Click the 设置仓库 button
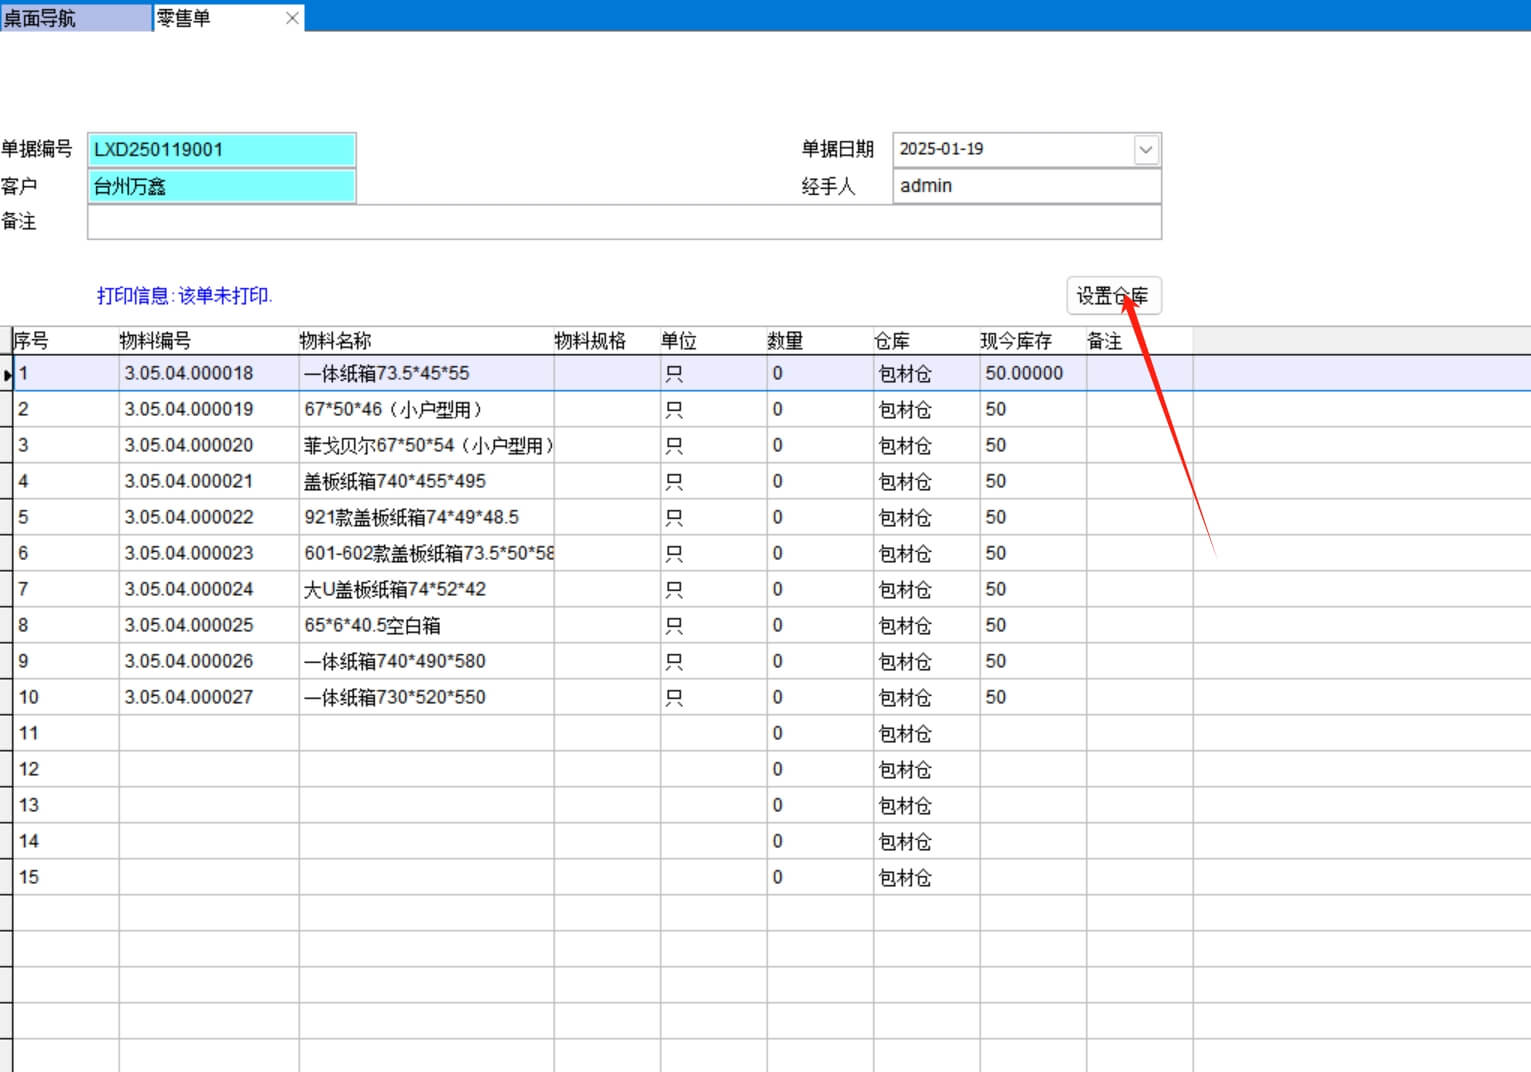The height and width of the screenshot is (1072, 1531). coord(1113,296)
